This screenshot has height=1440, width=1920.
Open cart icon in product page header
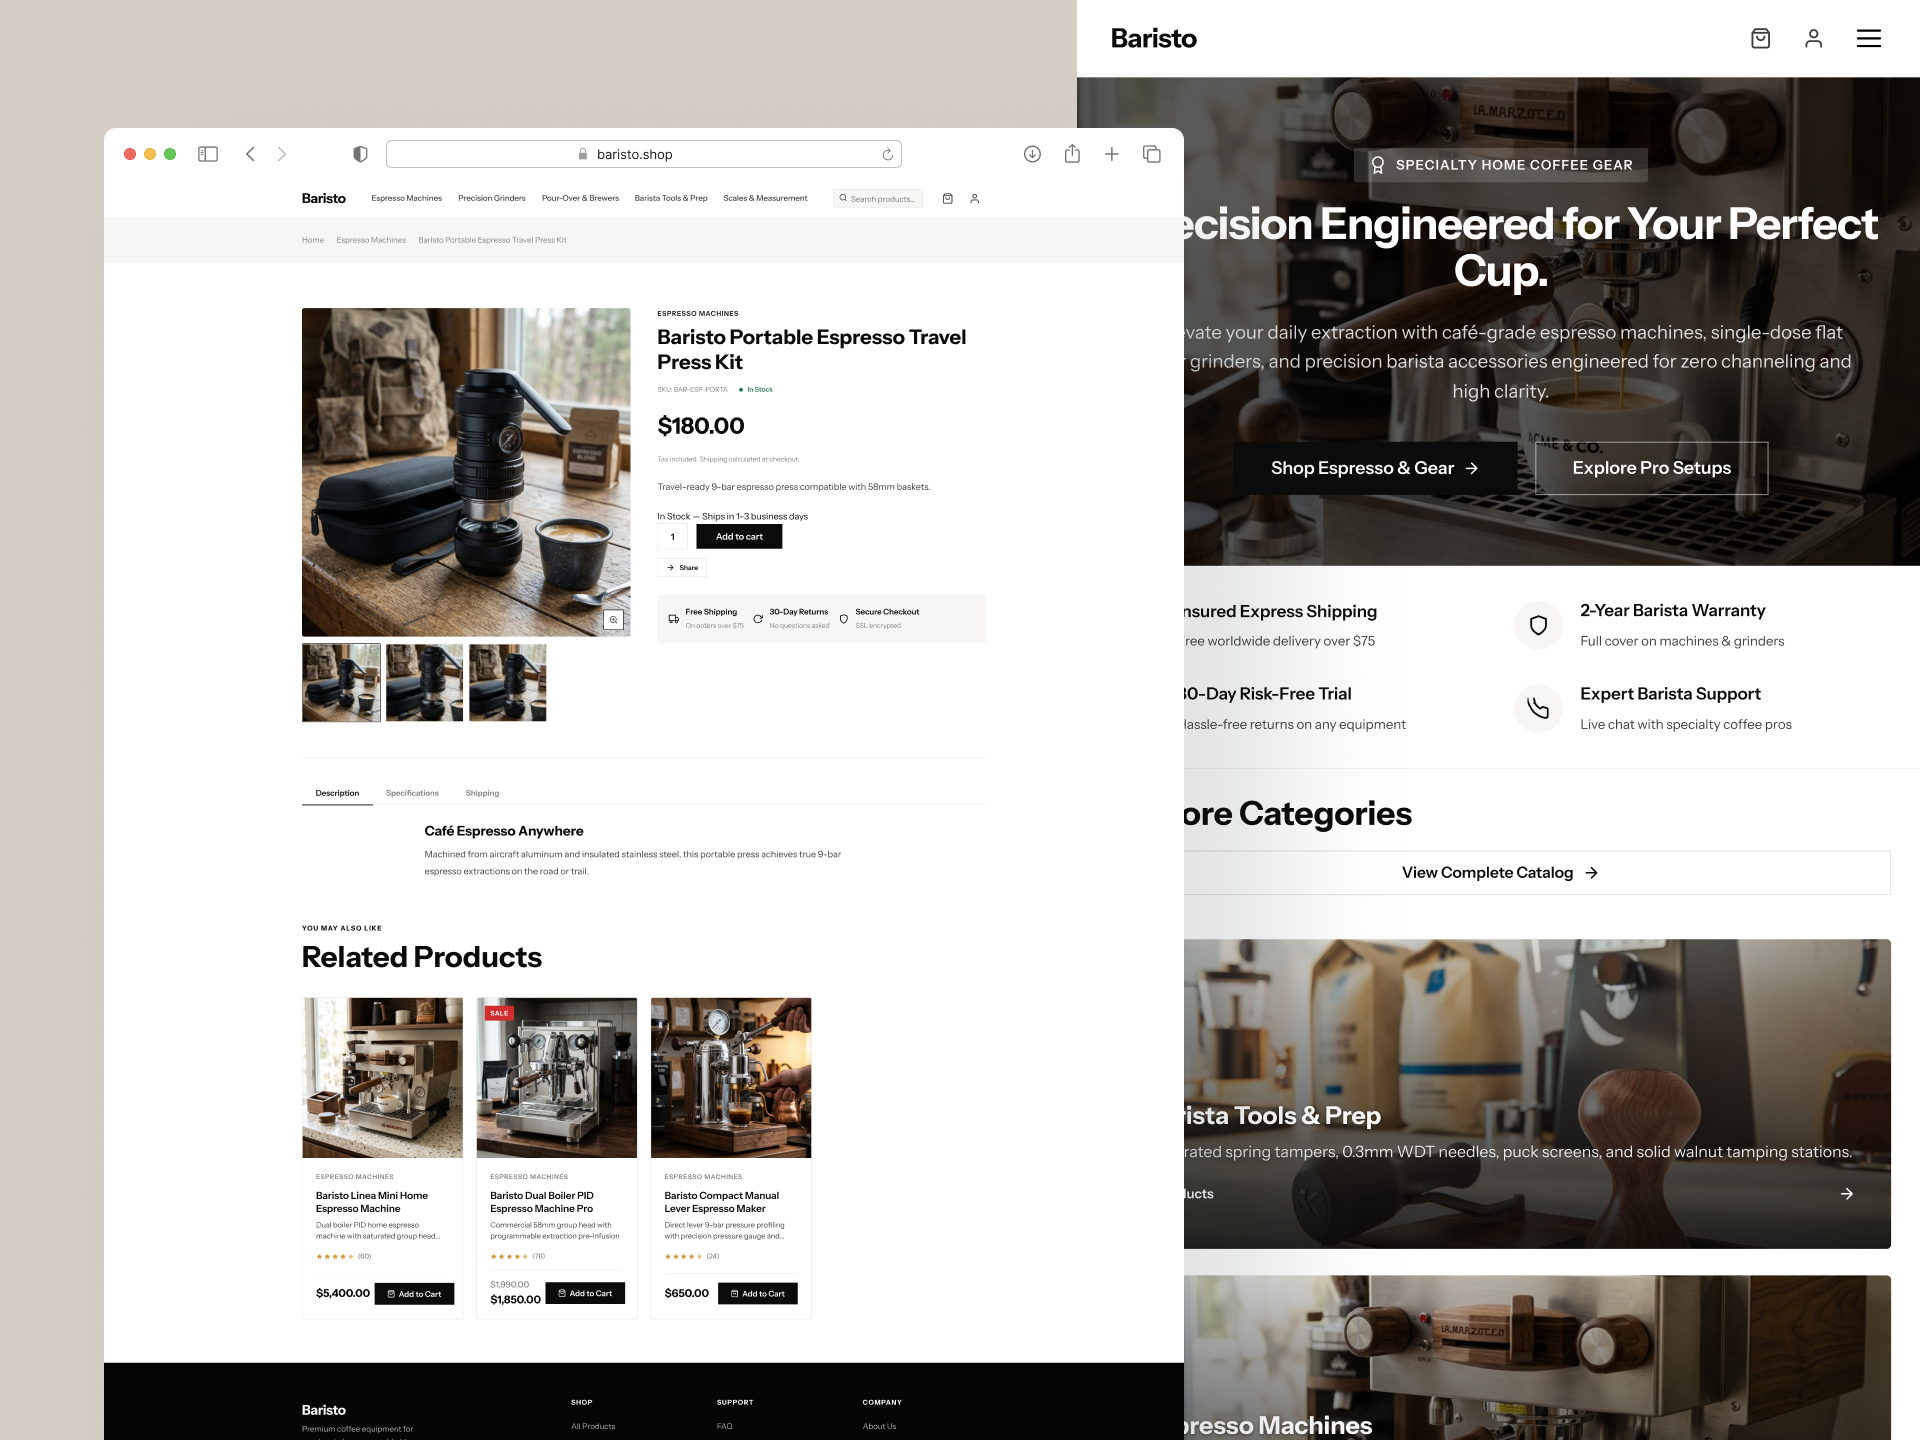[948, 199]
